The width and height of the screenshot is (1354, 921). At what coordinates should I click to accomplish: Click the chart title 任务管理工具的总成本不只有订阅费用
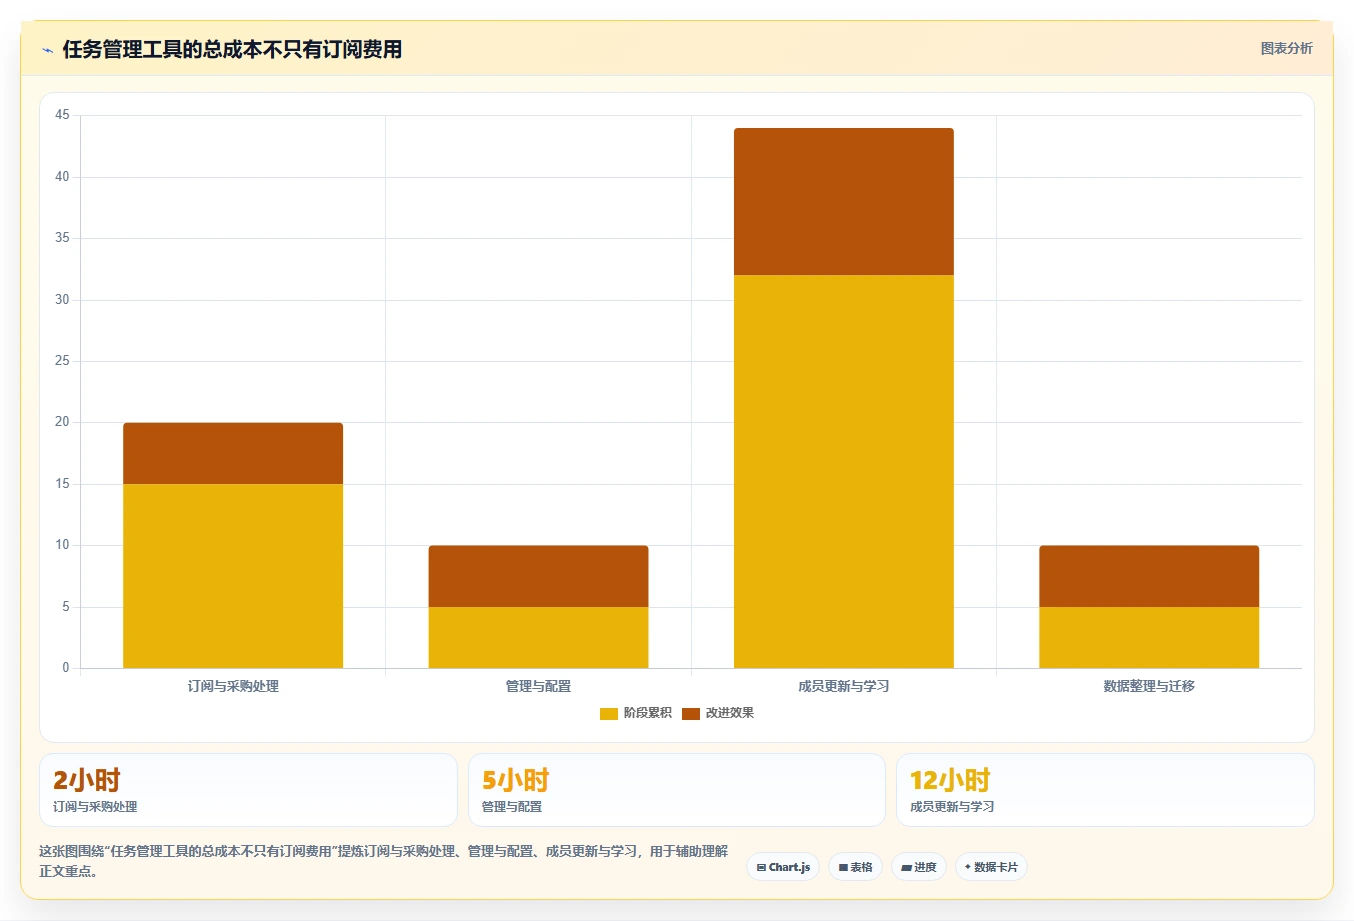click(232, 50)
